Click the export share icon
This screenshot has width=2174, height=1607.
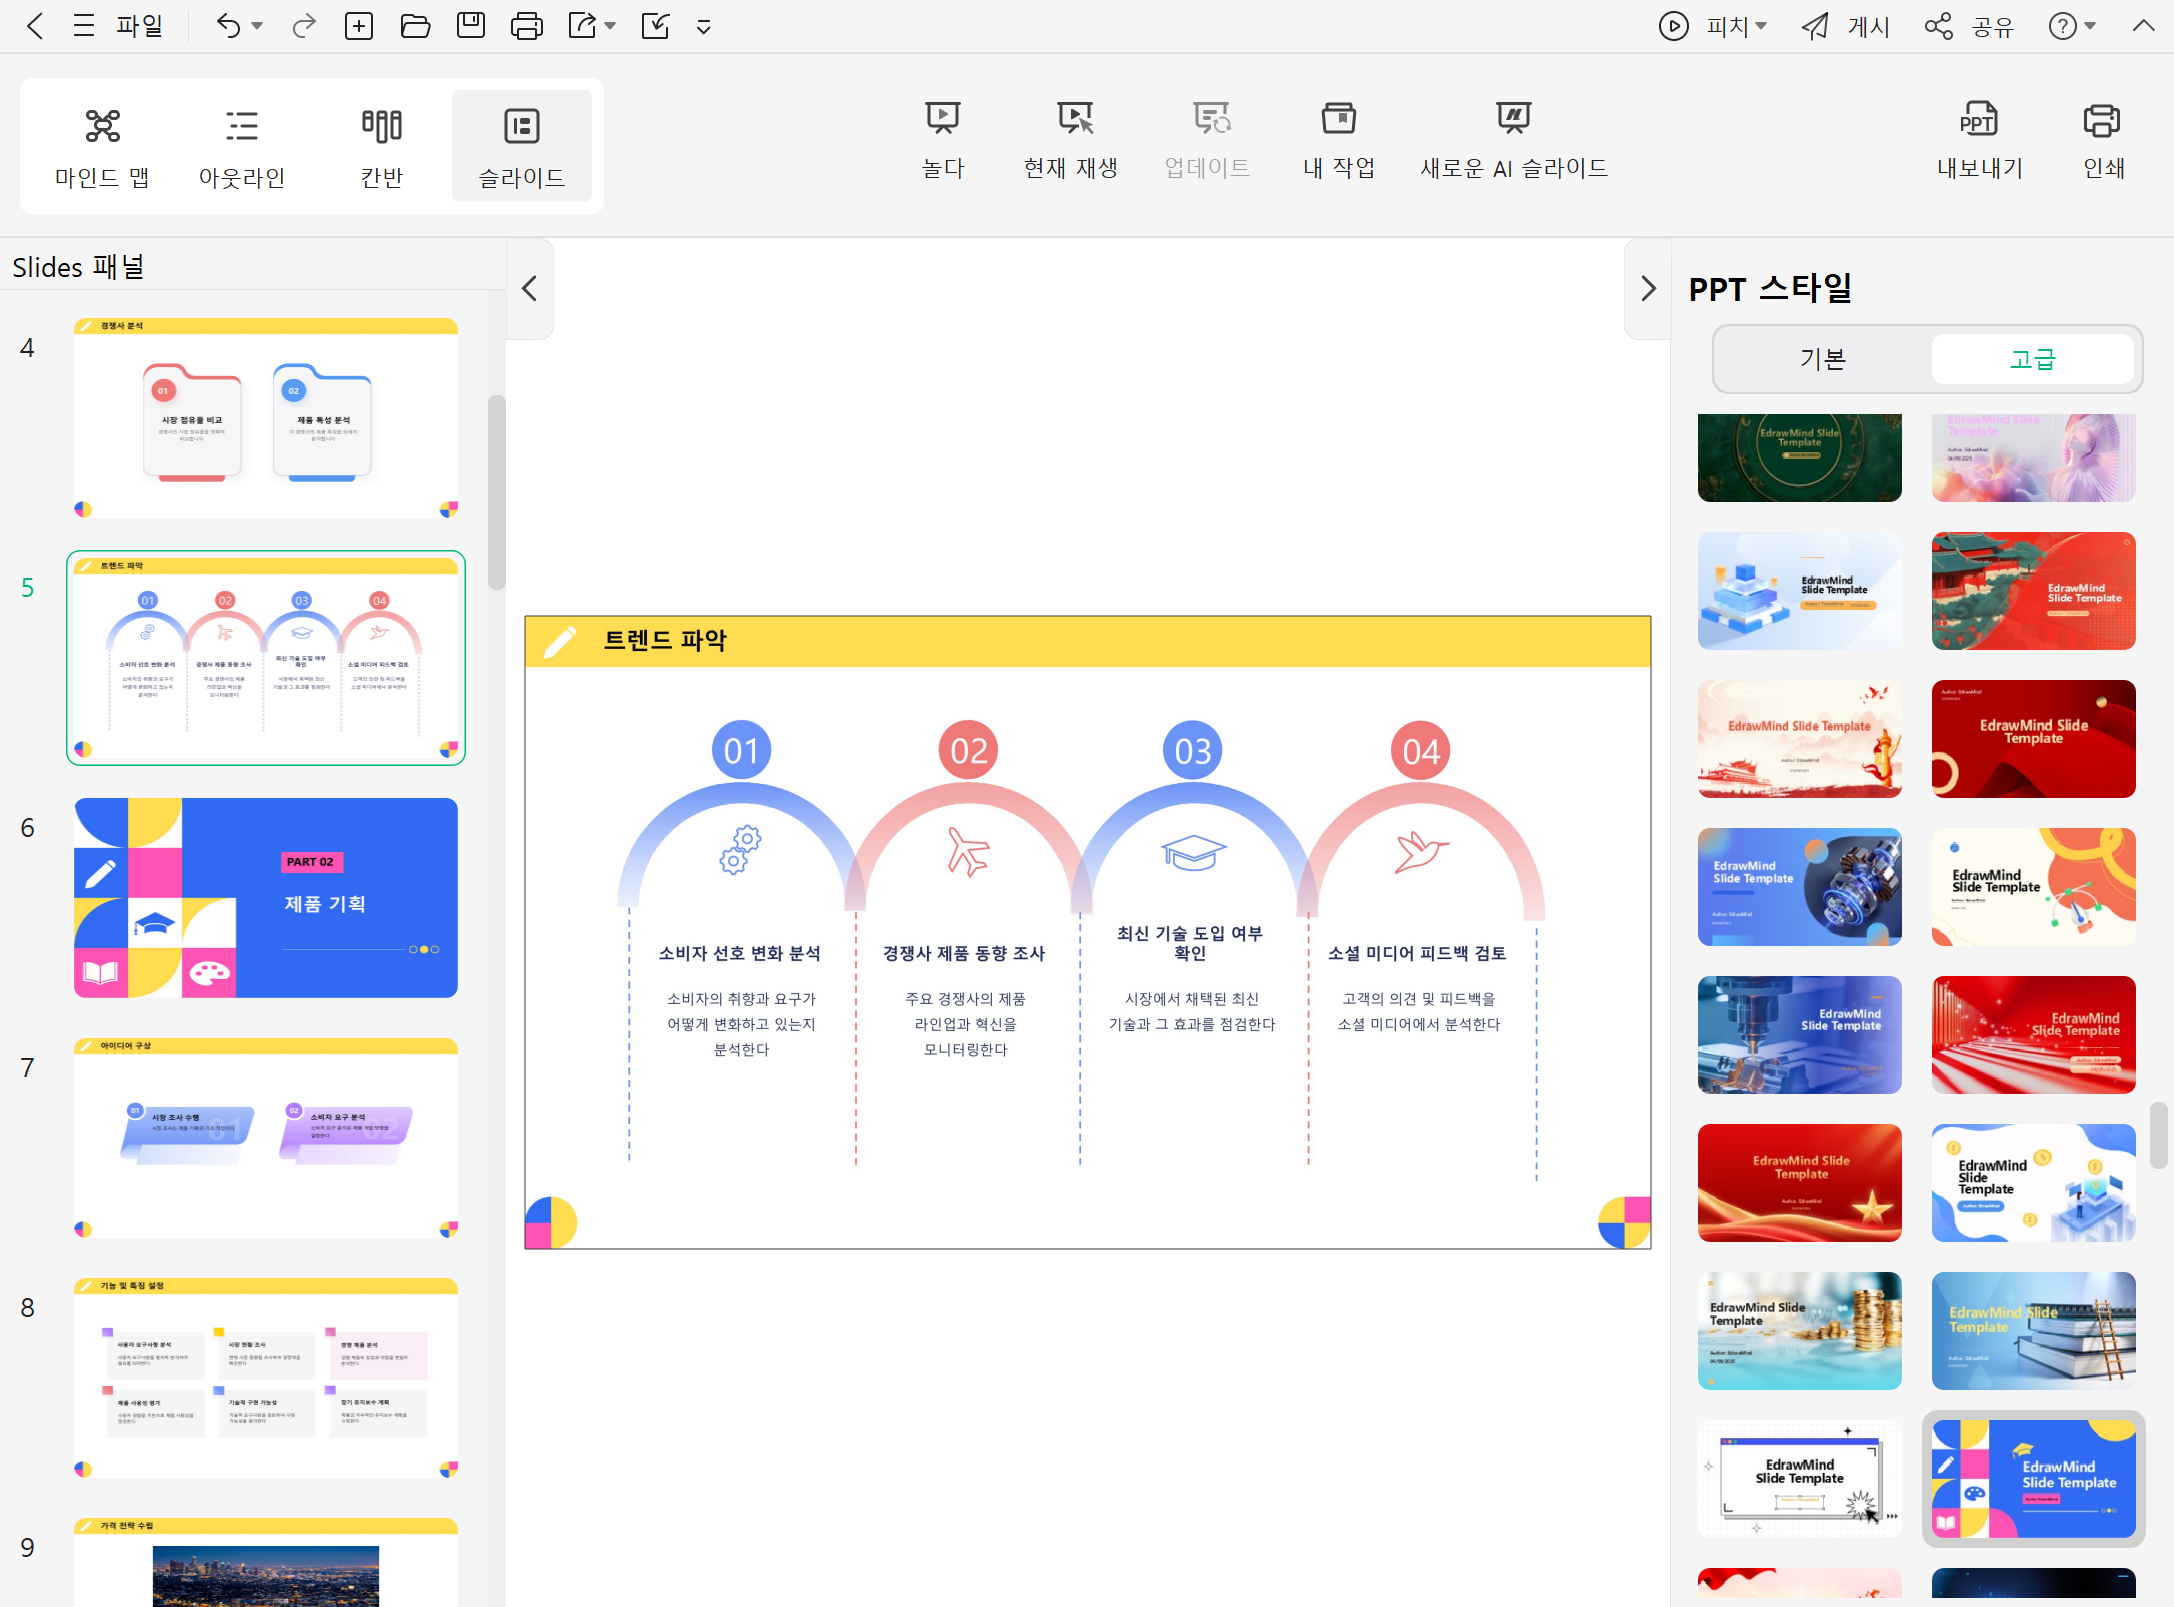(583, 26)
